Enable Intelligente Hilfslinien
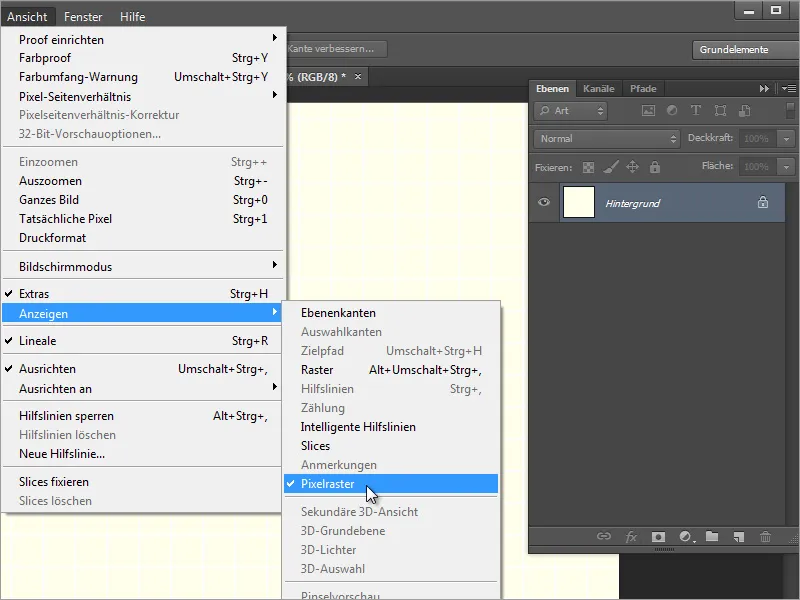The image size is (800, 600). tap(391, 427)
